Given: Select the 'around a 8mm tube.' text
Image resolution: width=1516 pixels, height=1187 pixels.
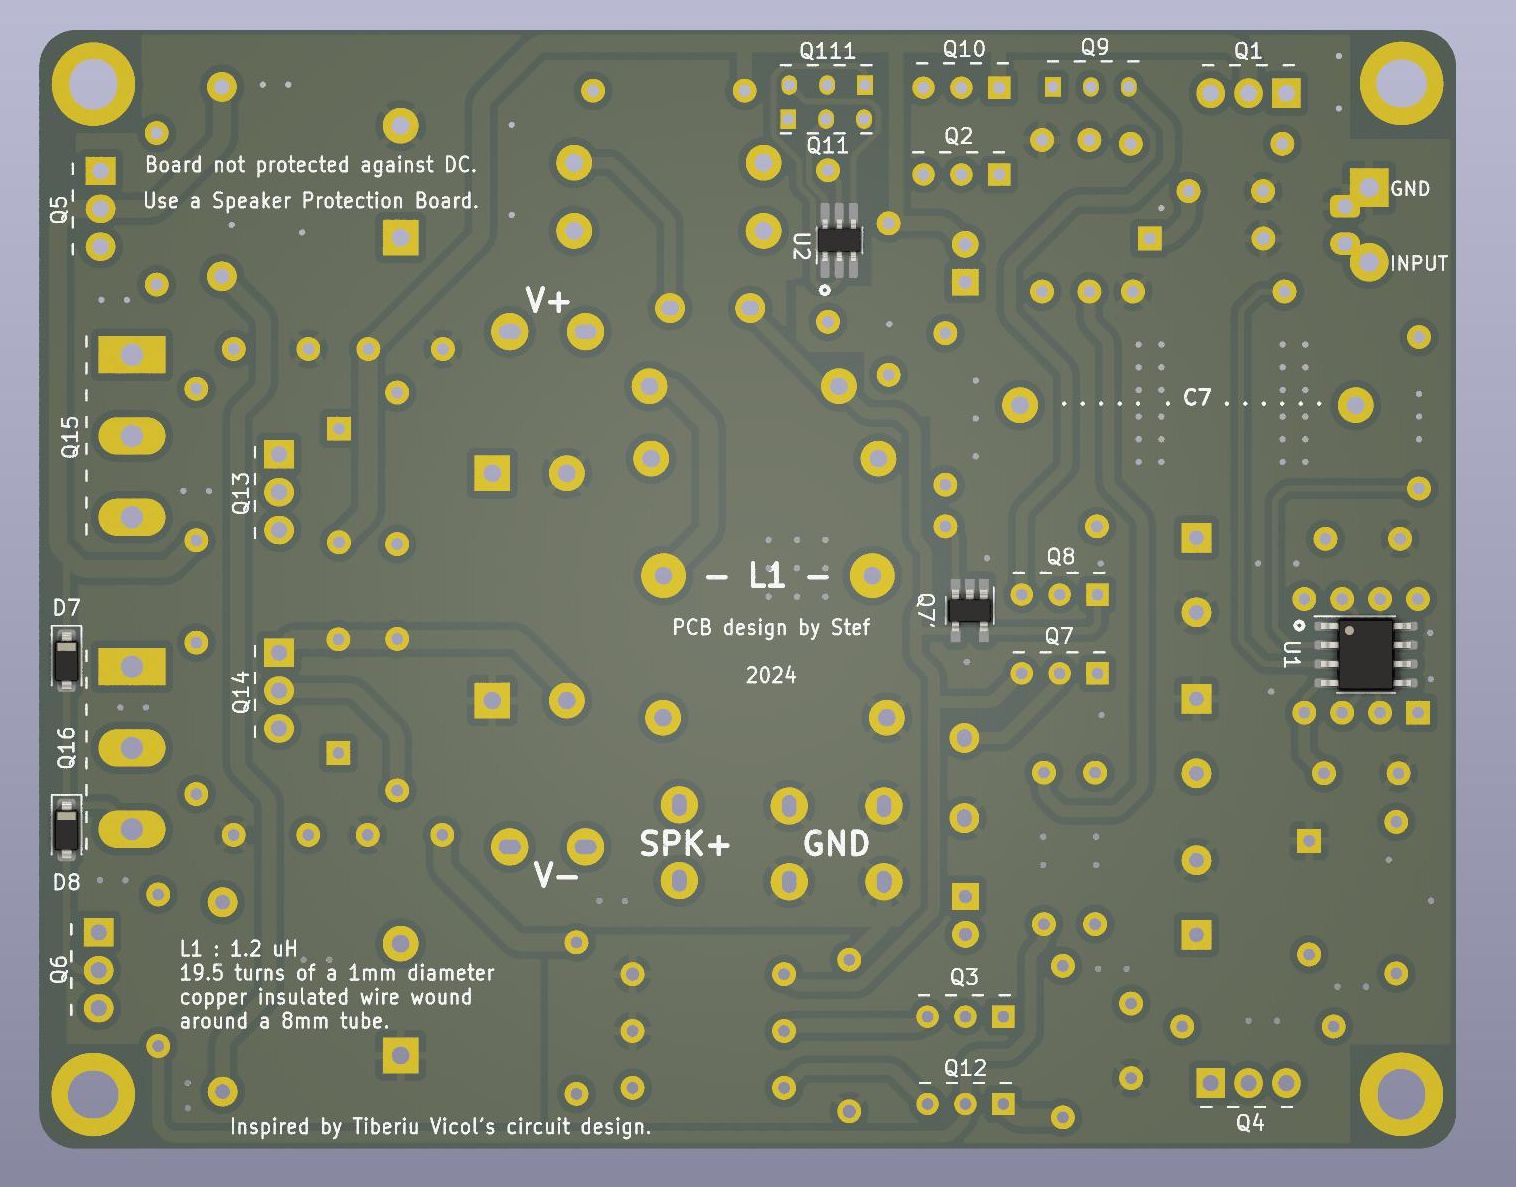Looking at the screenshot, I should [x=284, y=1021].
